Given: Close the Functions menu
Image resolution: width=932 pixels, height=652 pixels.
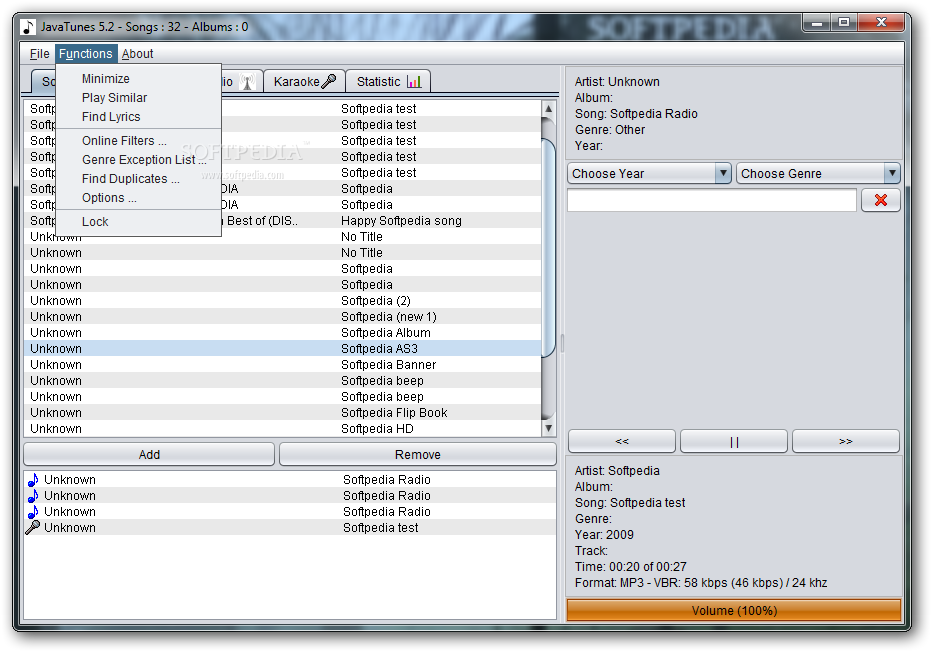Looking at the screenshot, I should (x=86, y=54).
